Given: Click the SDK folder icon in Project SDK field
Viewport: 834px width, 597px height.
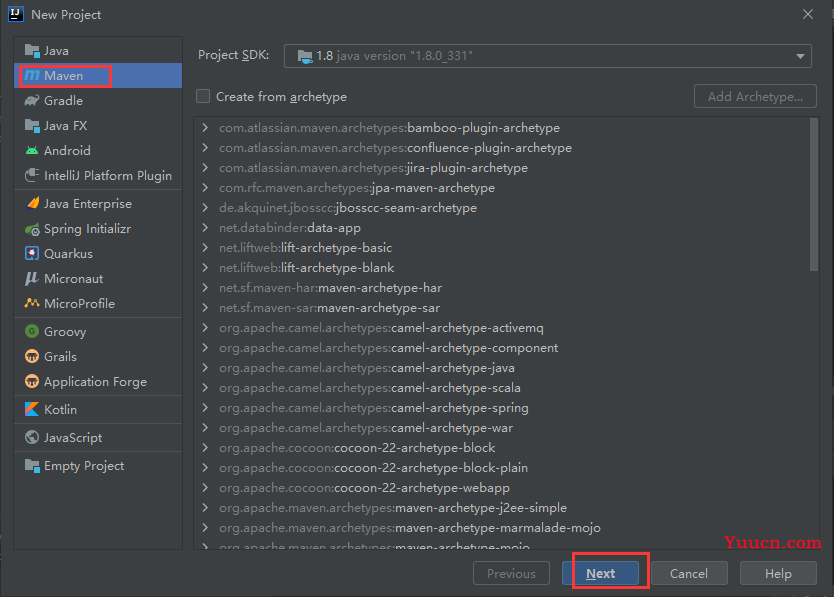Looking at the screenshot, I should 305,56.
